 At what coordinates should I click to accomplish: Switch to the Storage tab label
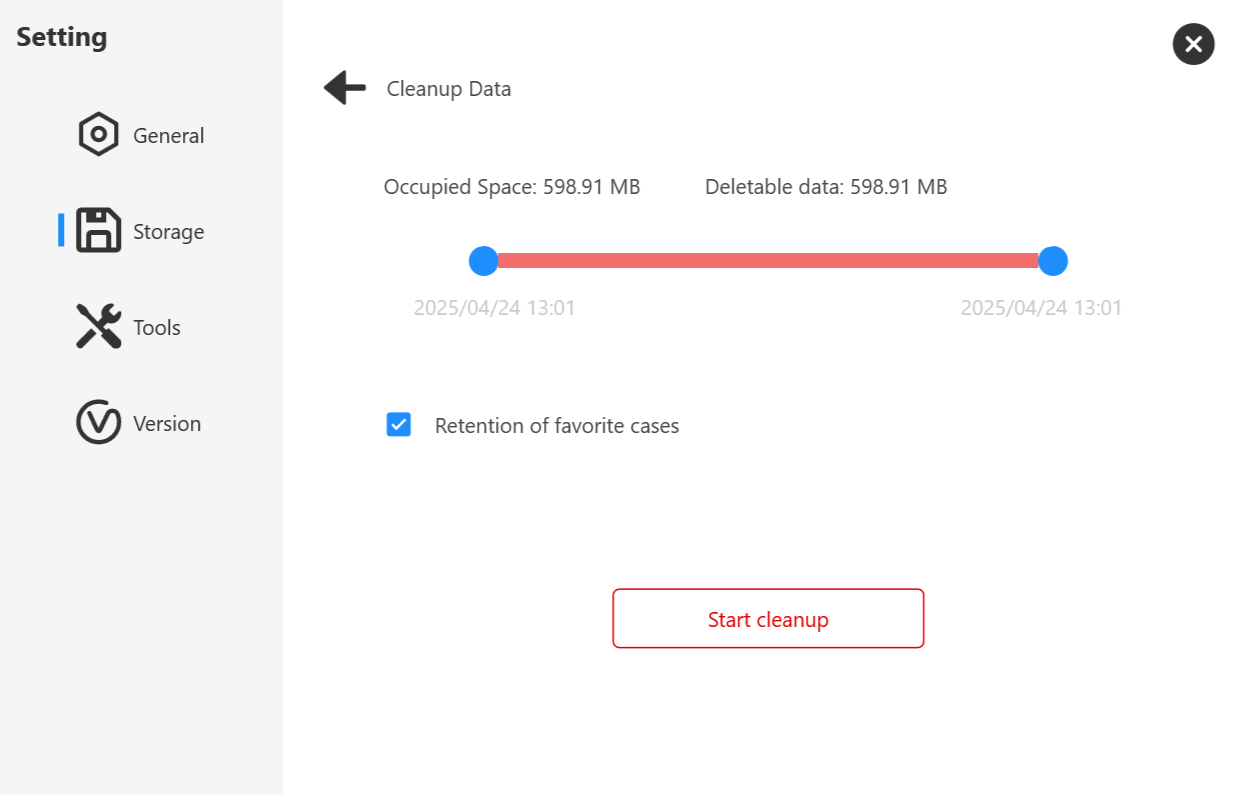(x=169, y=232)
